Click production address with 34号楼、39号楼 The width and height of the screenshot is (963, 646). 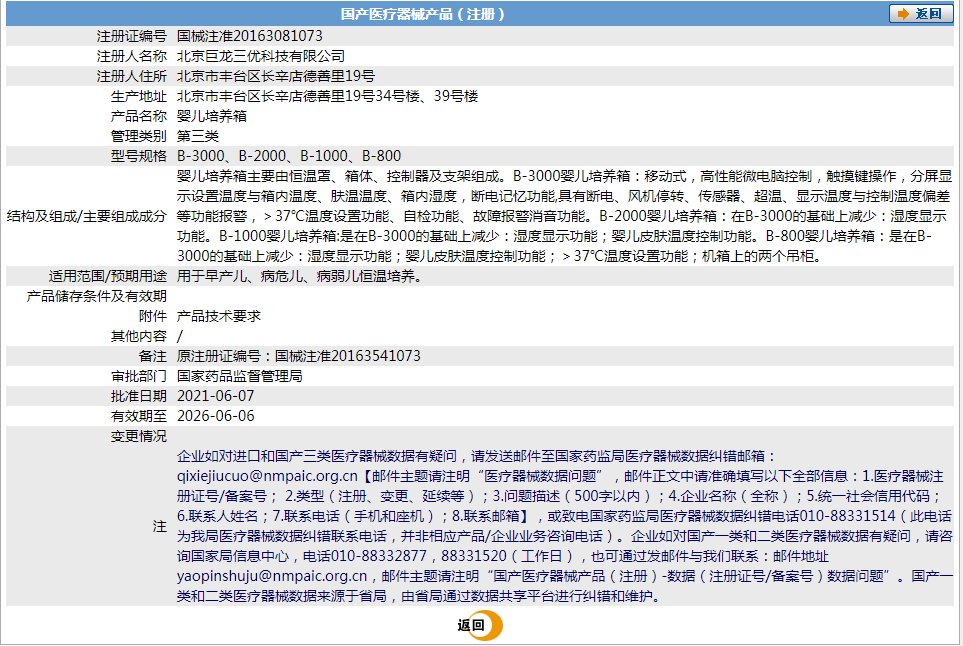pyautogui.click(x=327, y=96)
